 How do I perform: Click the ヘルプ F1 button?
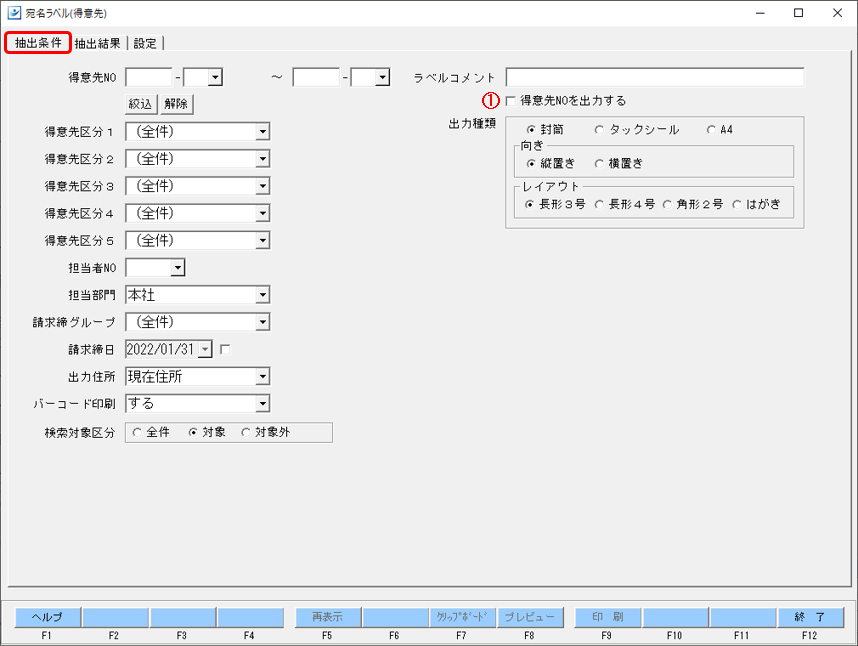click(47, 618)
